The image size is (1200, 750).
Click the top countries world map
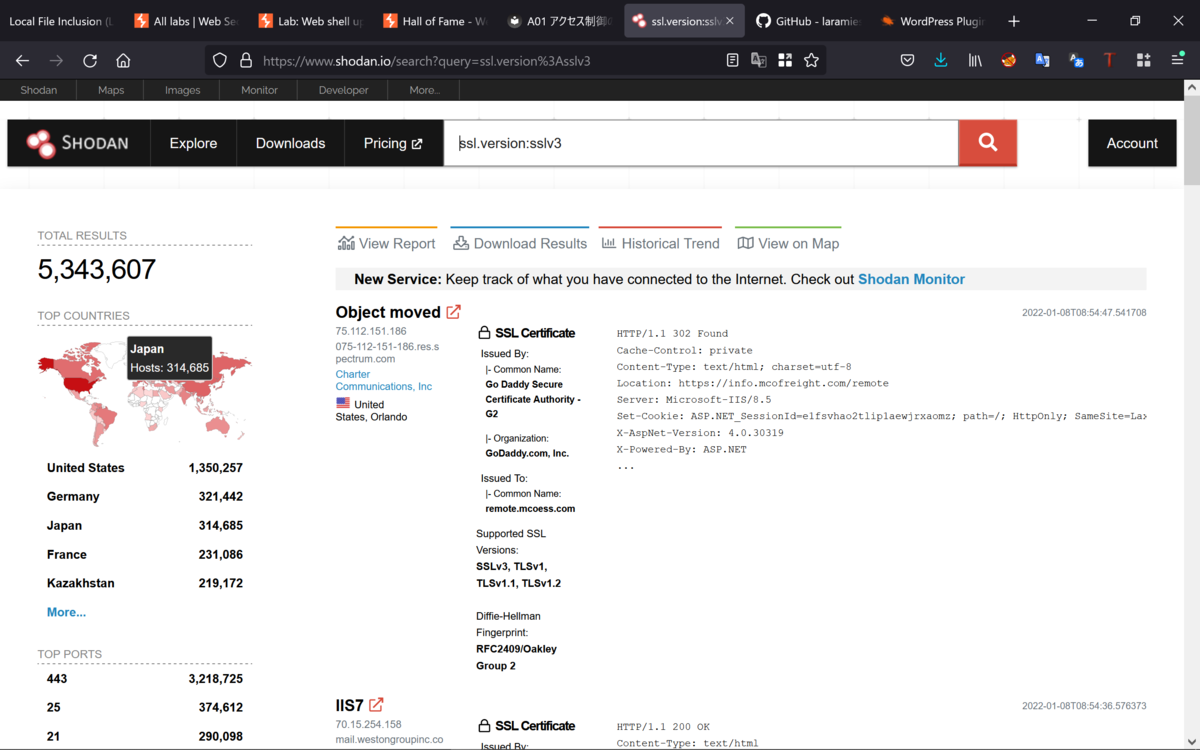pos(144,394)
